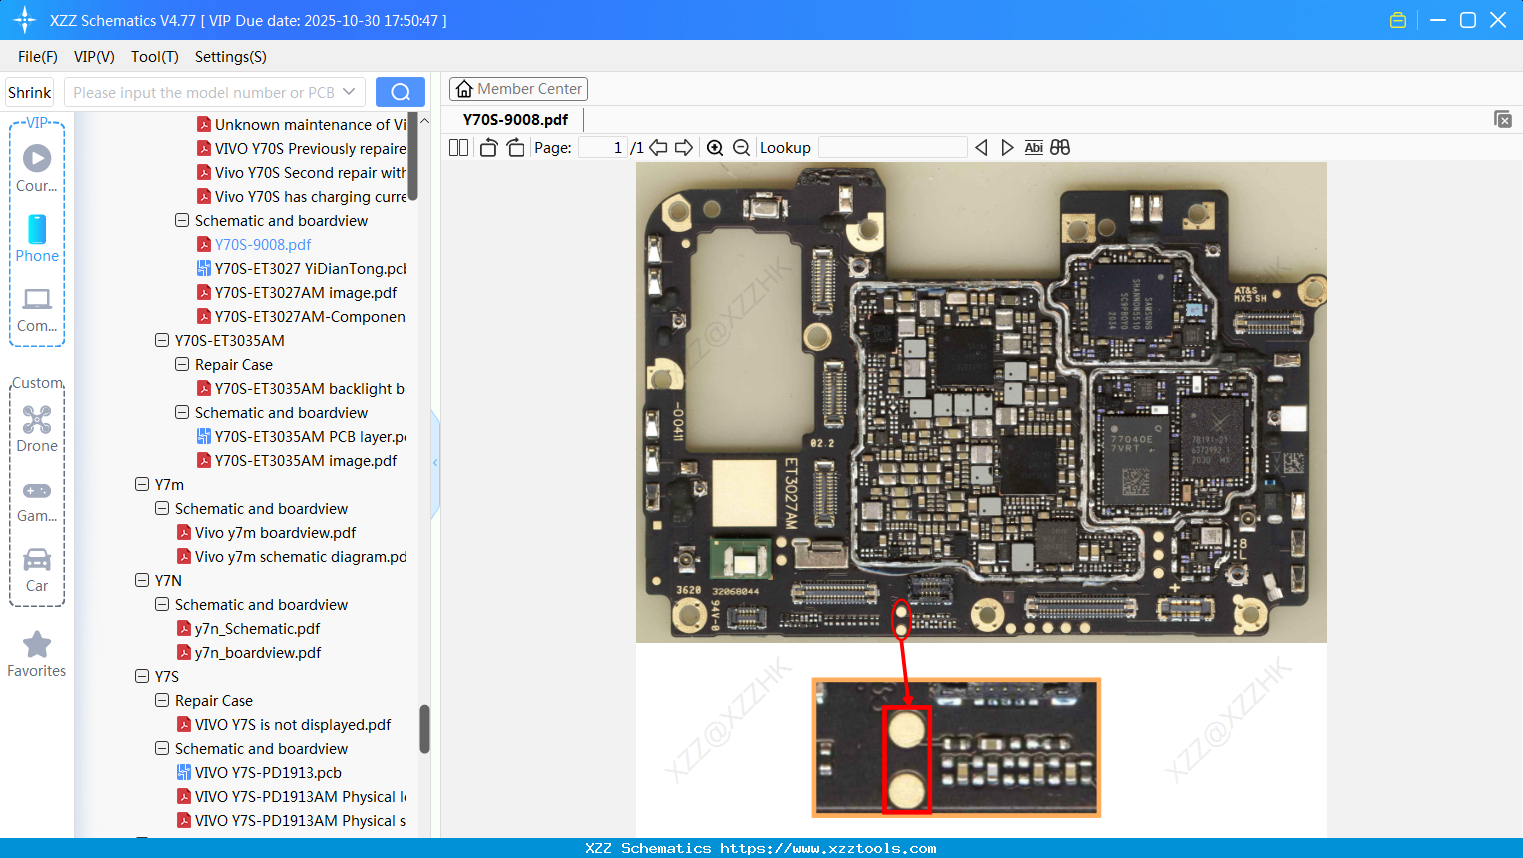Zoom in on the PDF
The image size is (1523, 858).
(x=715, y=148)
